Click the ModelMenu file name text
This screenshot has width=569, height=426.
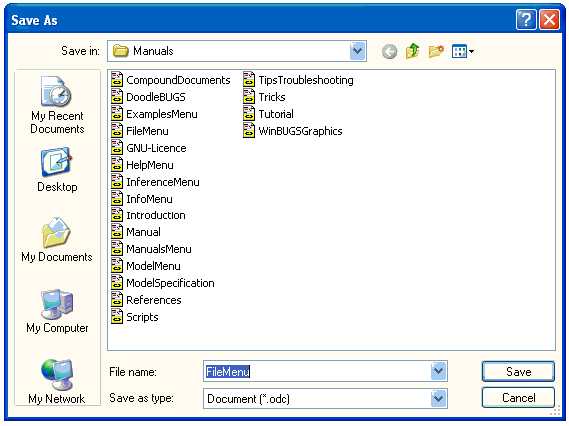(153, 266)
